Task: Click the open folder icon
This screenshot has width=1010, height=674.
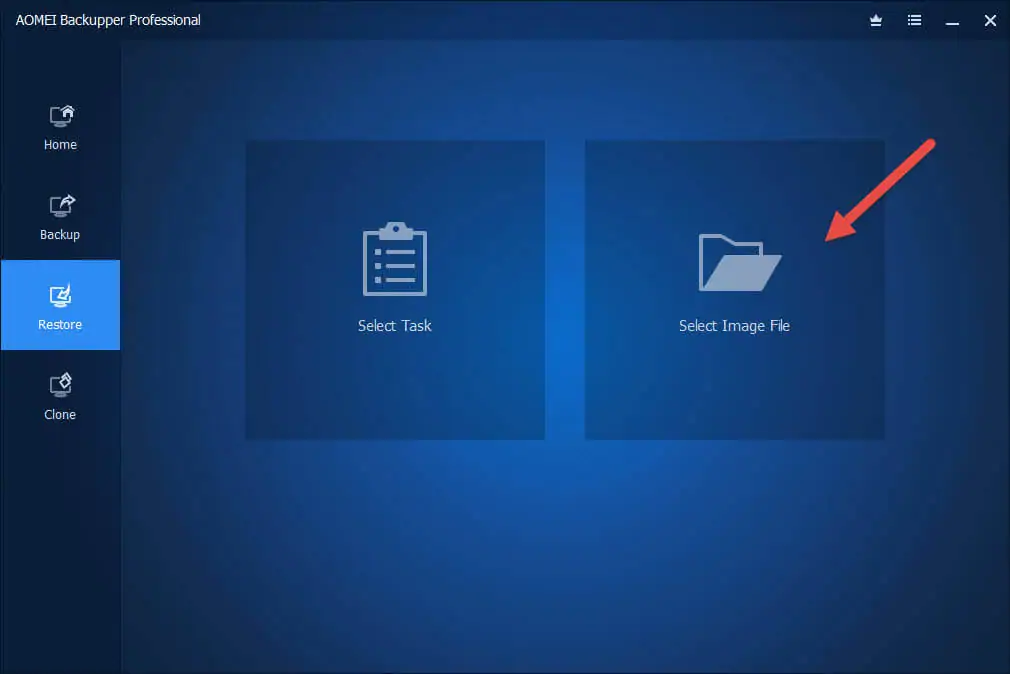Action: point(740,262)
